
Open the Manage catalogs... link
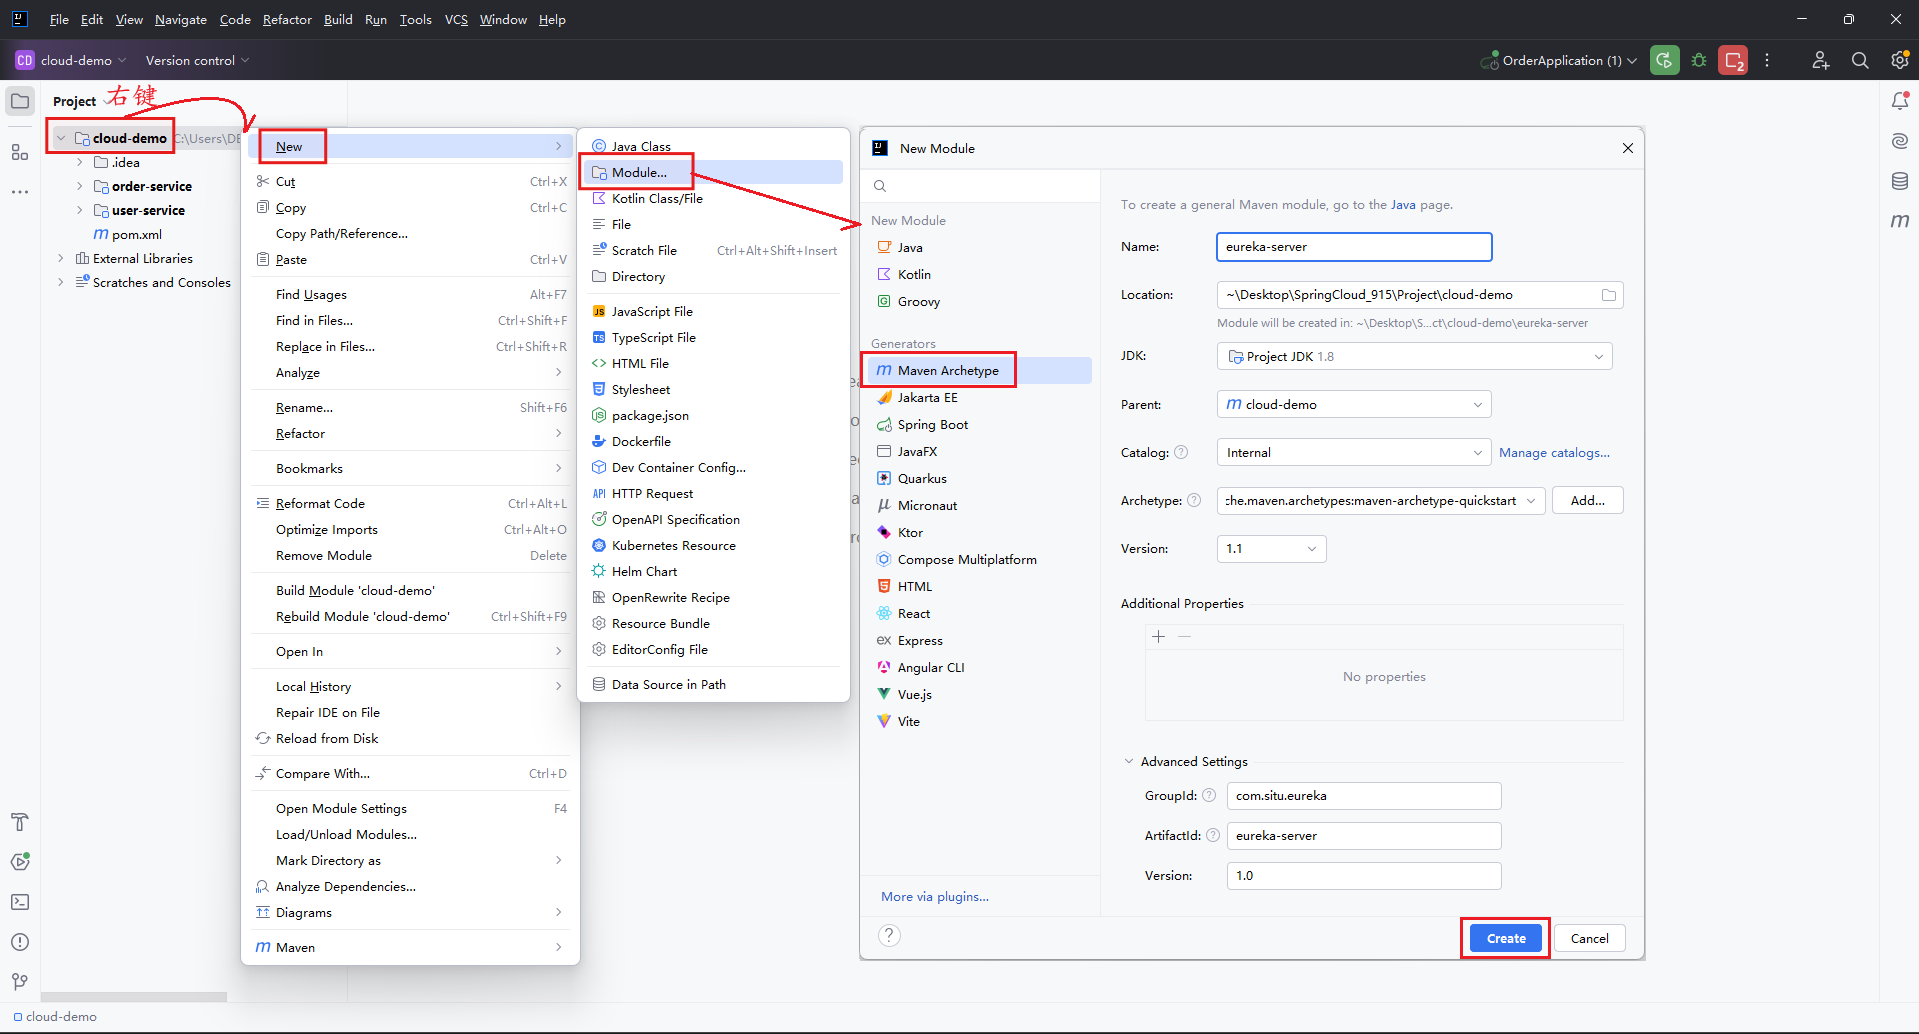click(x=1554, y=452)
